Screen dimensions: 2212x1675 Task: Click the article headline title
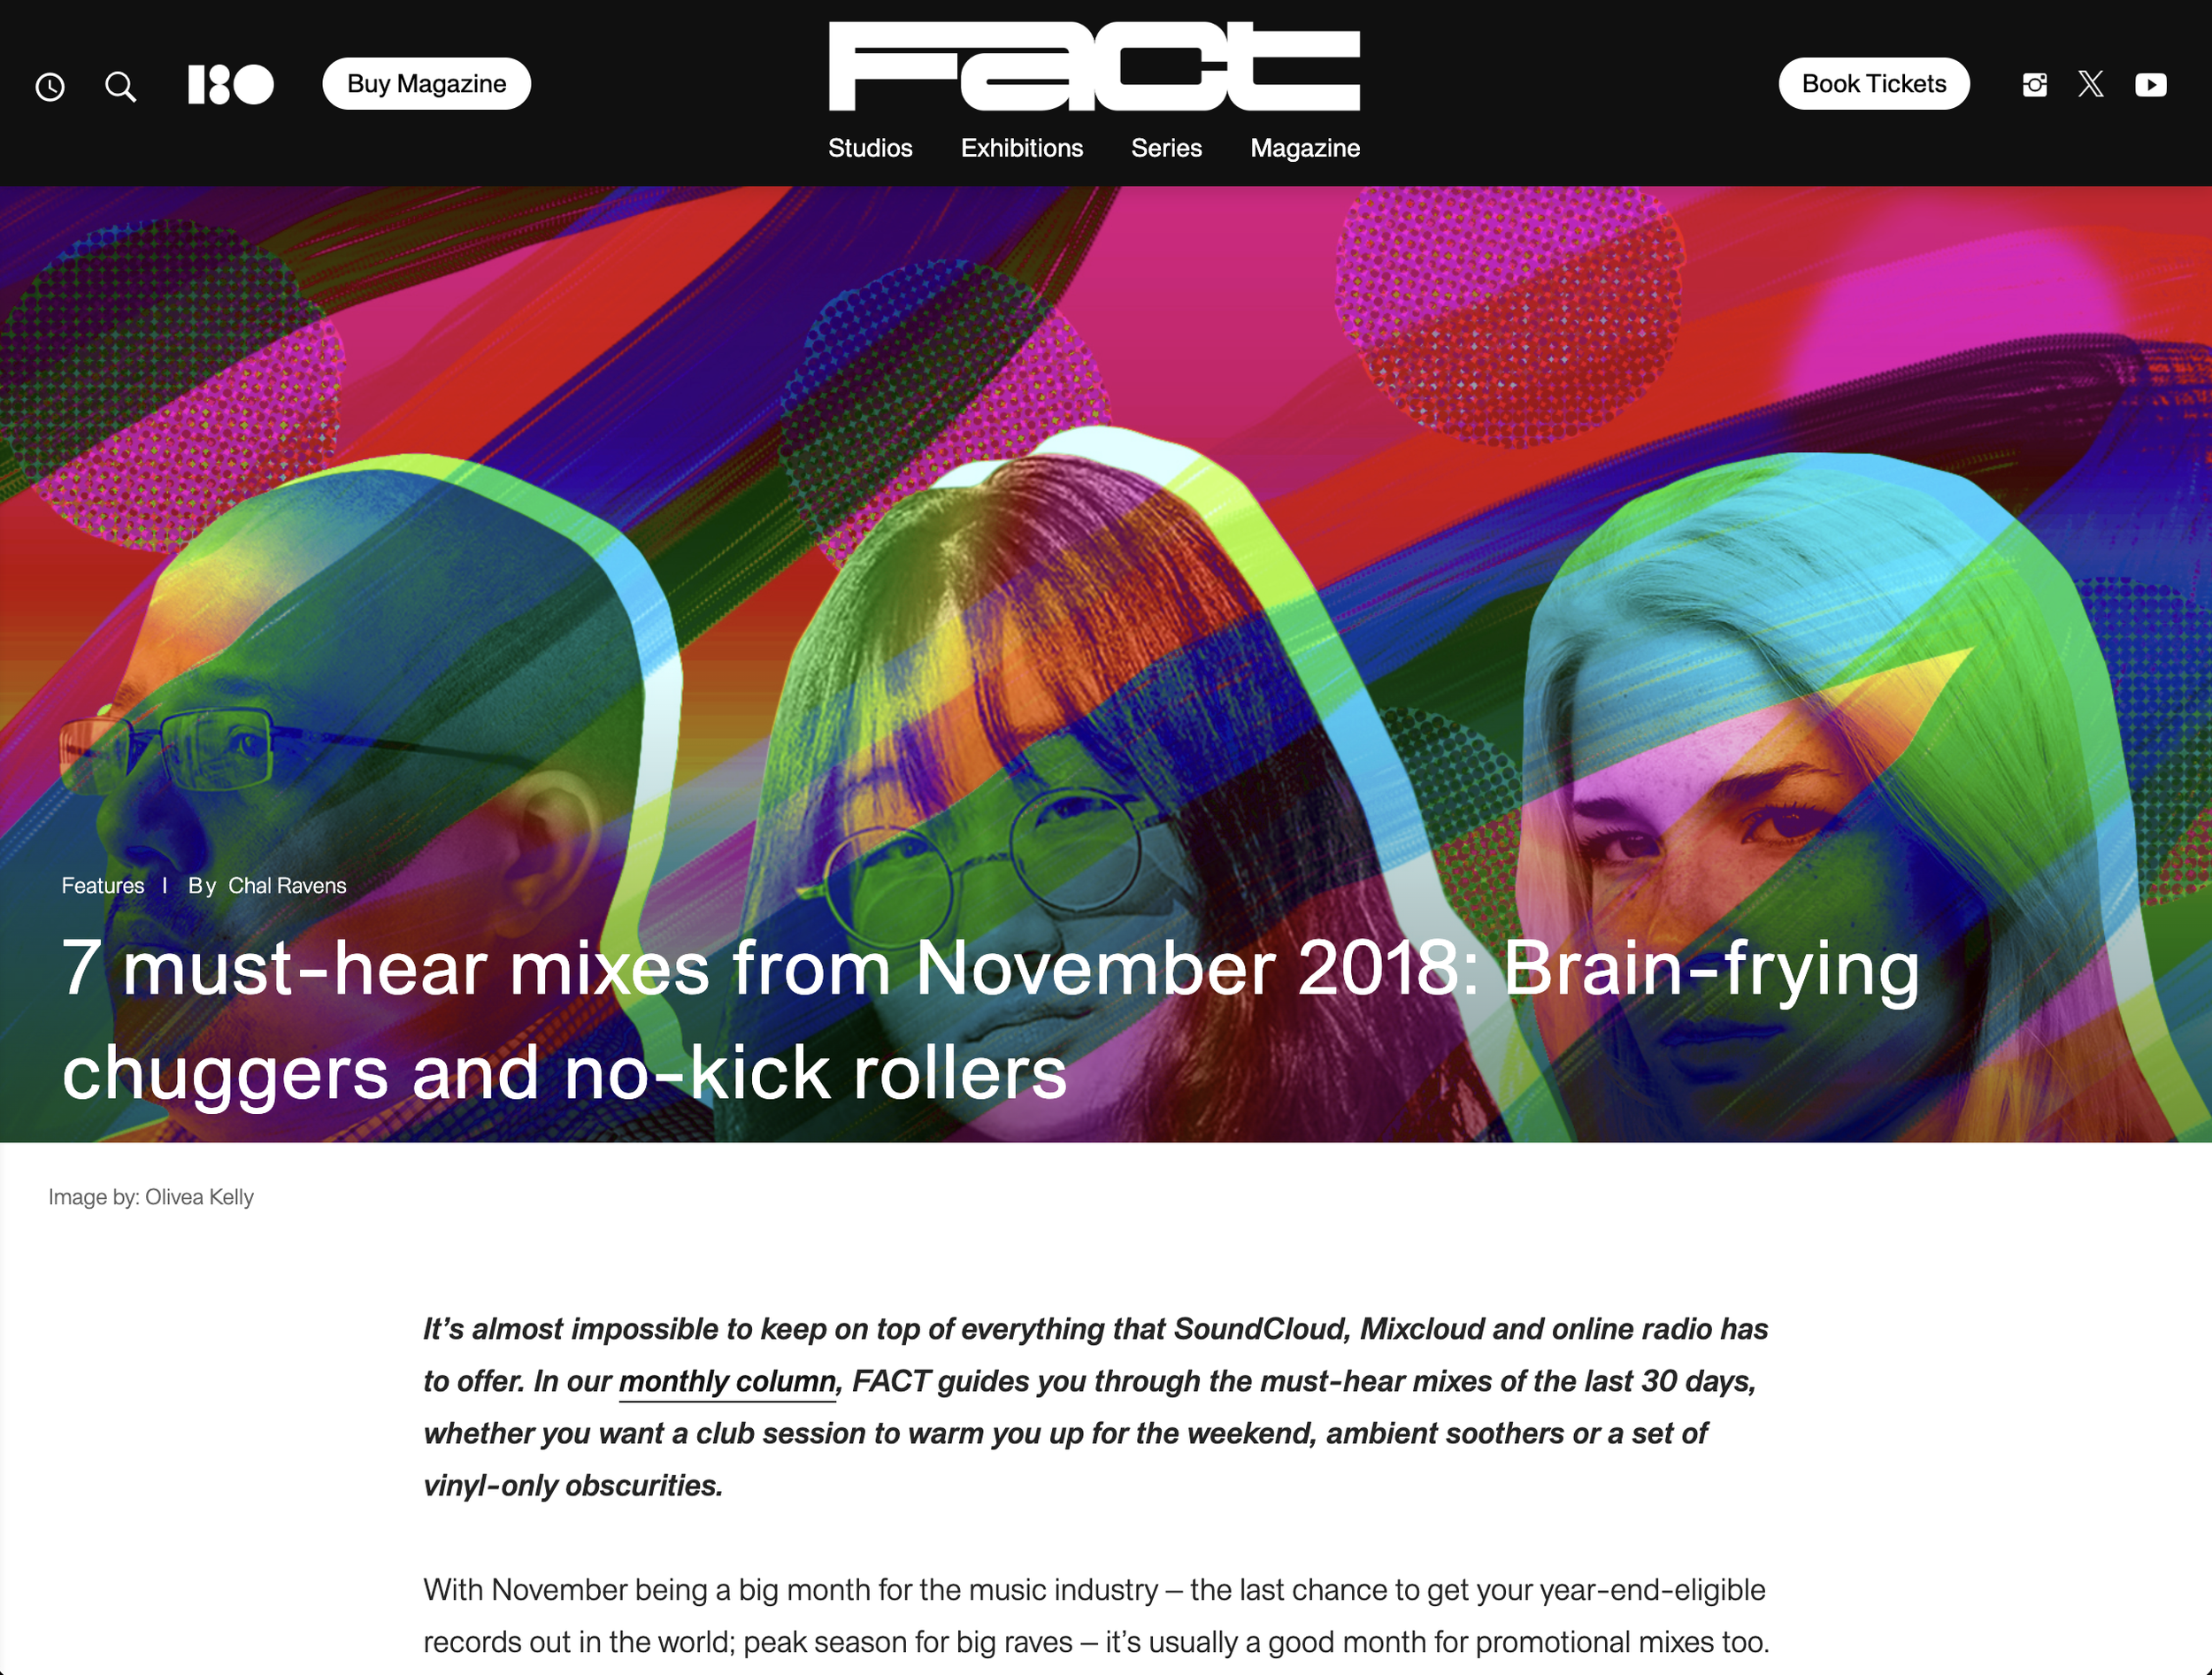click(x=991, y=1020)
